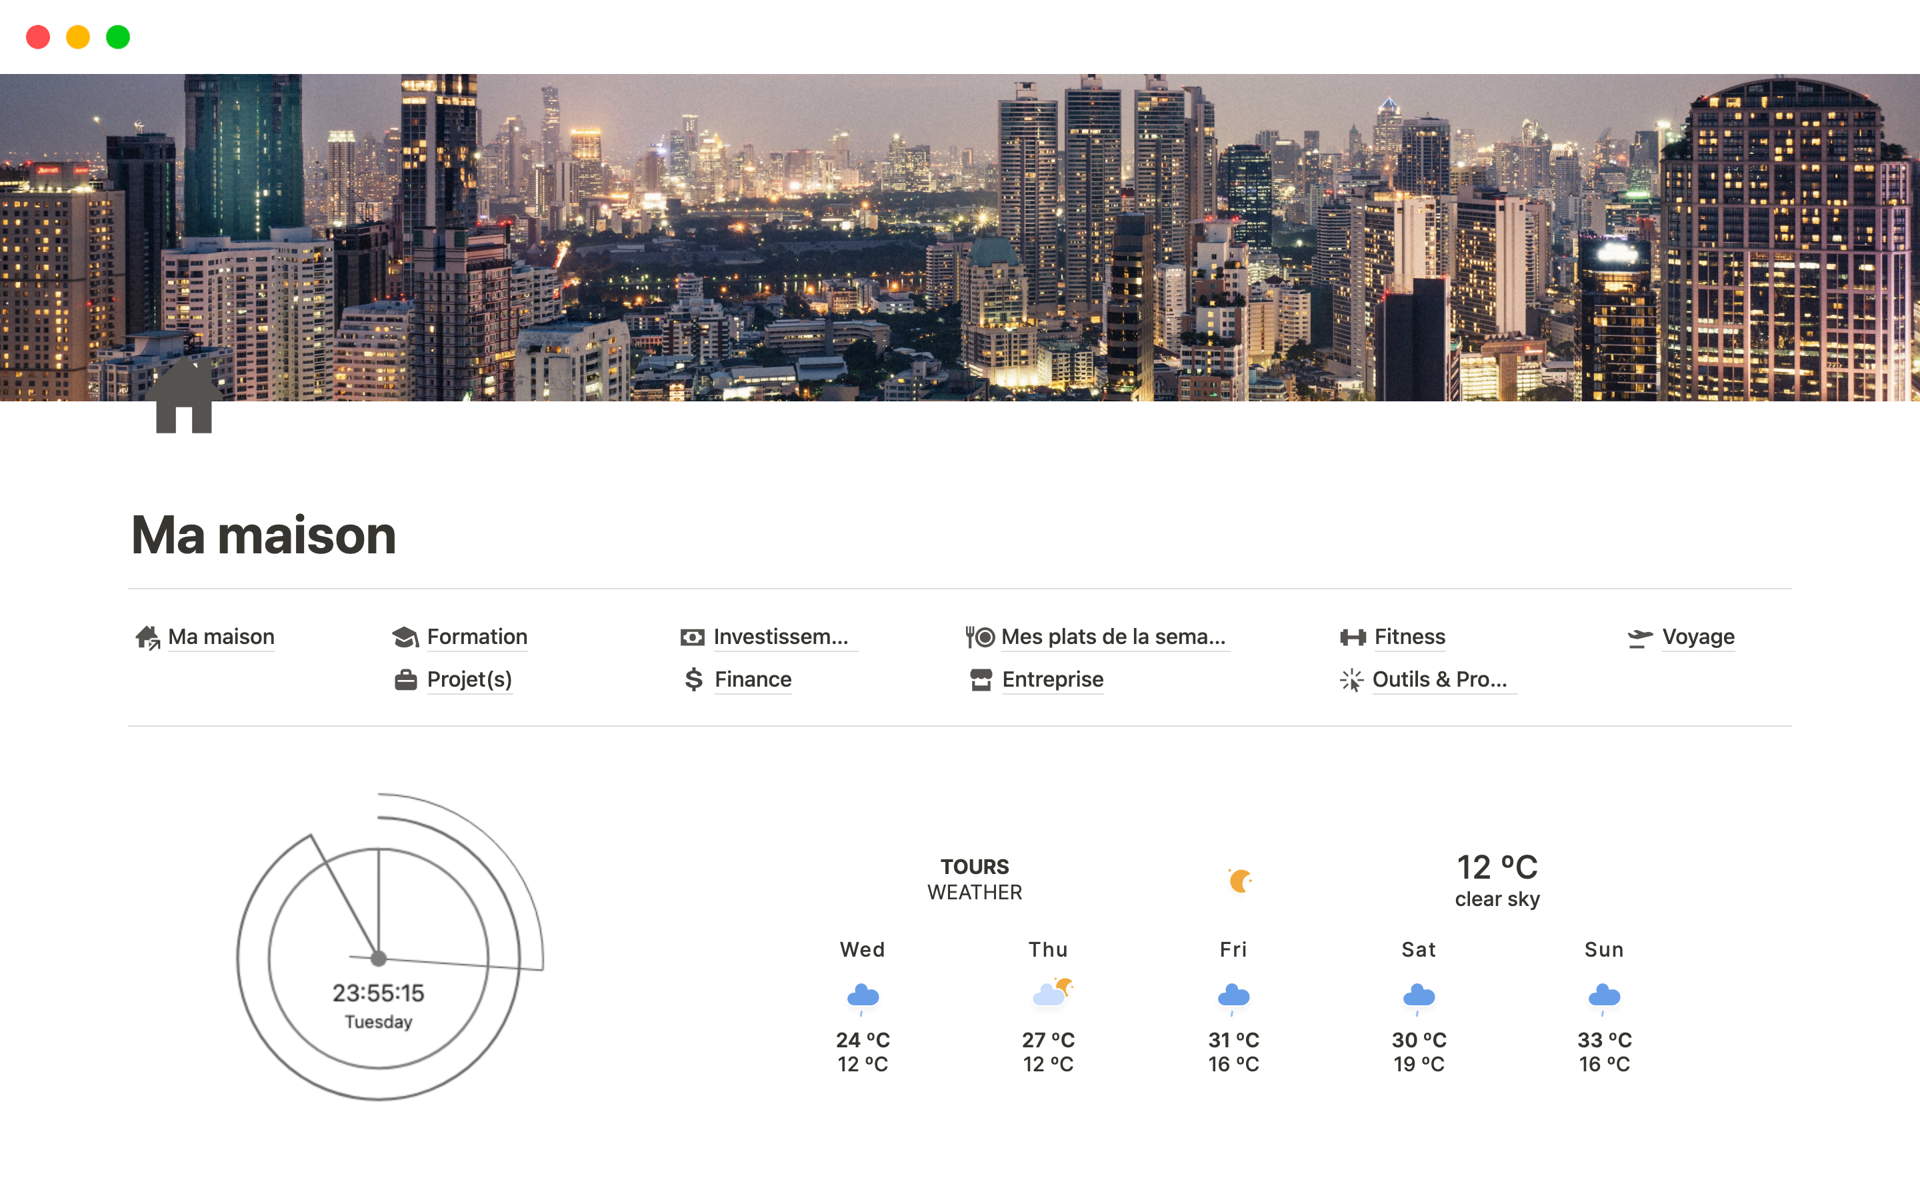
Task: Go to the Finance page
Action: (x=753, y=680)
